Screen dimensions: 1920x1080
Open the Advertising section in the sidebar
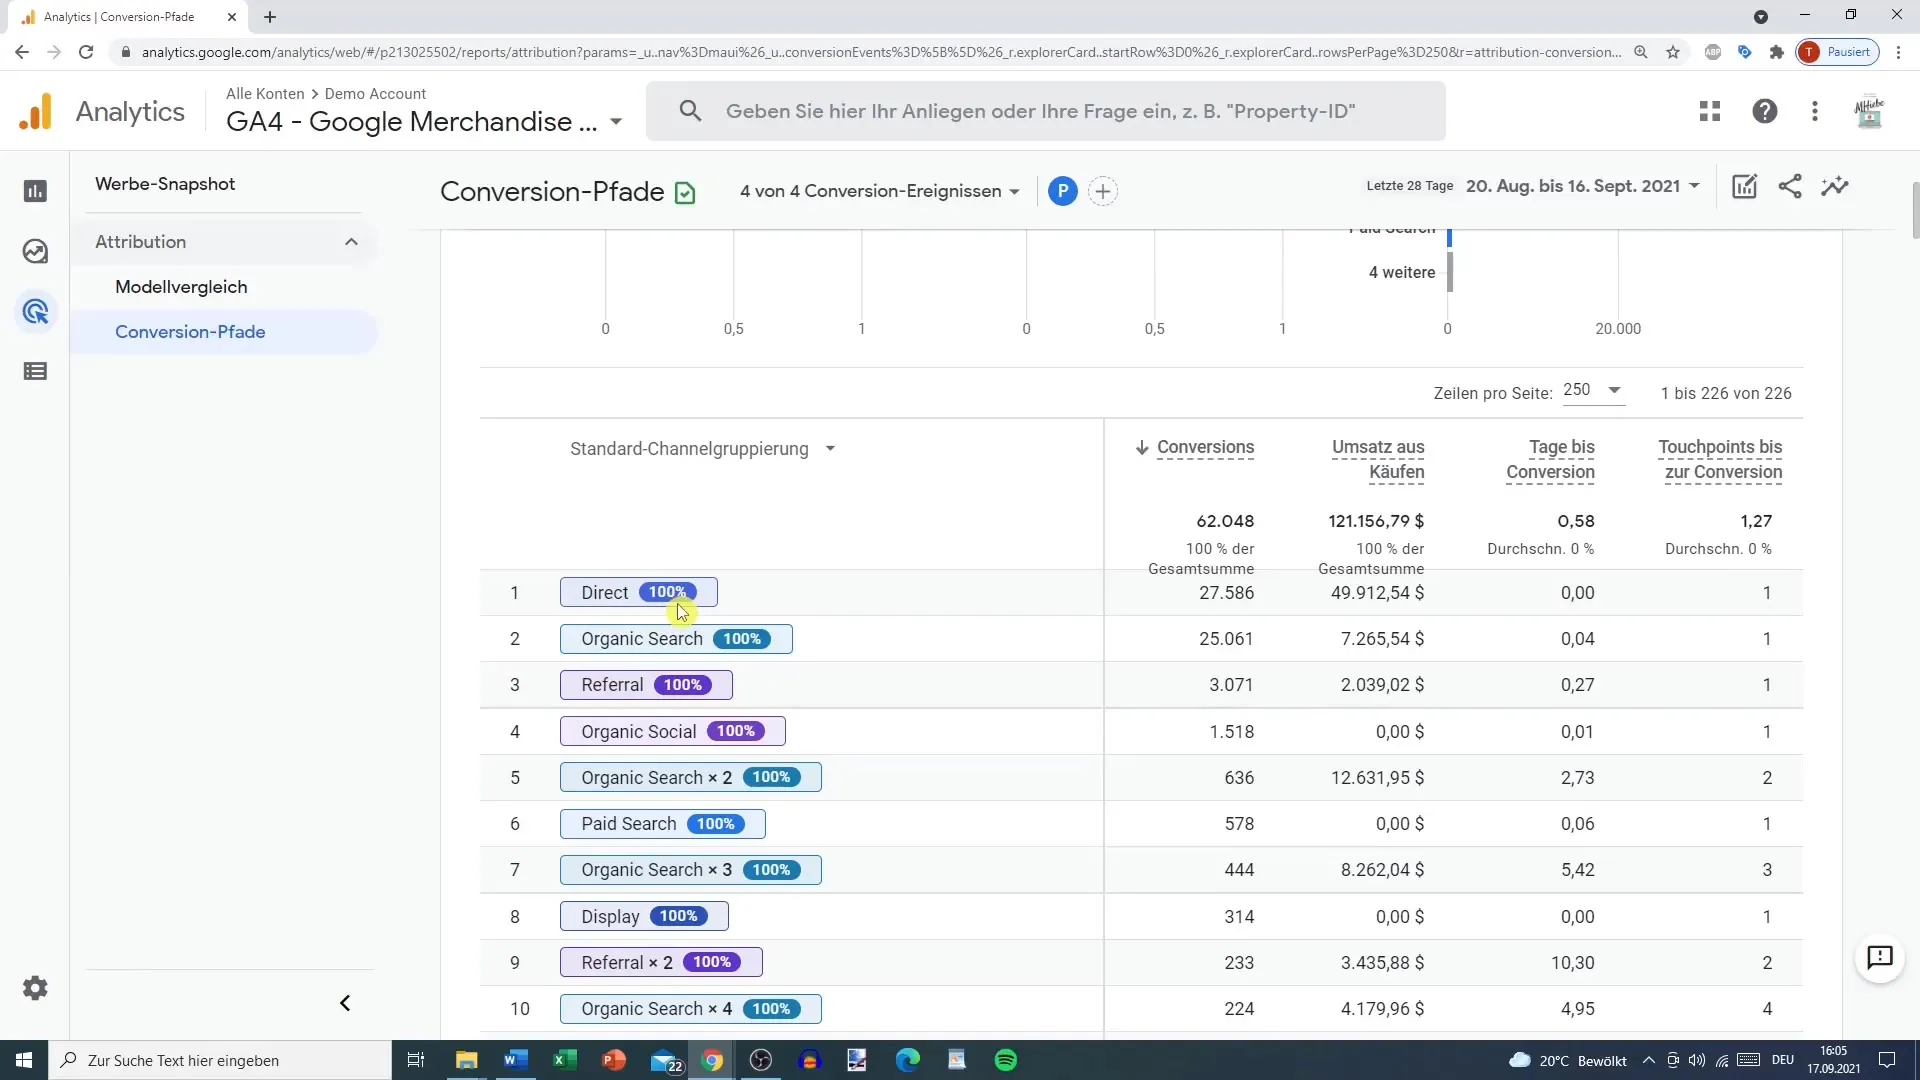35,312
